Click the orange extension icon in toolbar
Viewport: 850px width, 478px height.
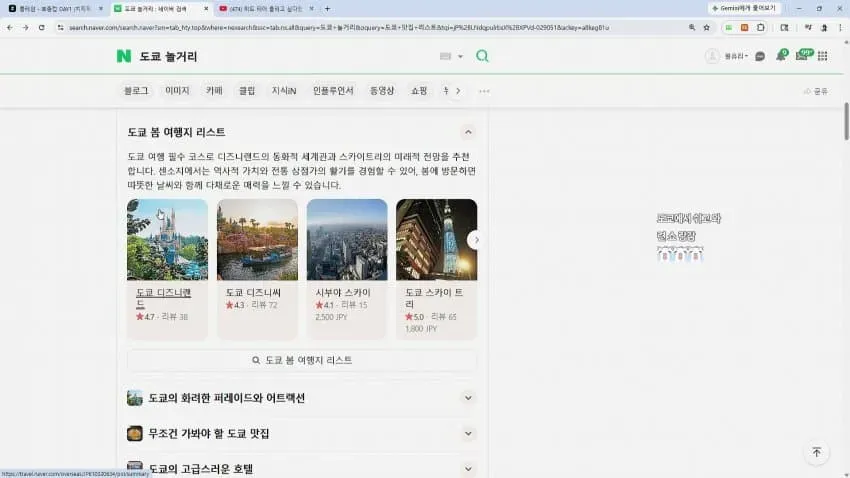[744, 28]
